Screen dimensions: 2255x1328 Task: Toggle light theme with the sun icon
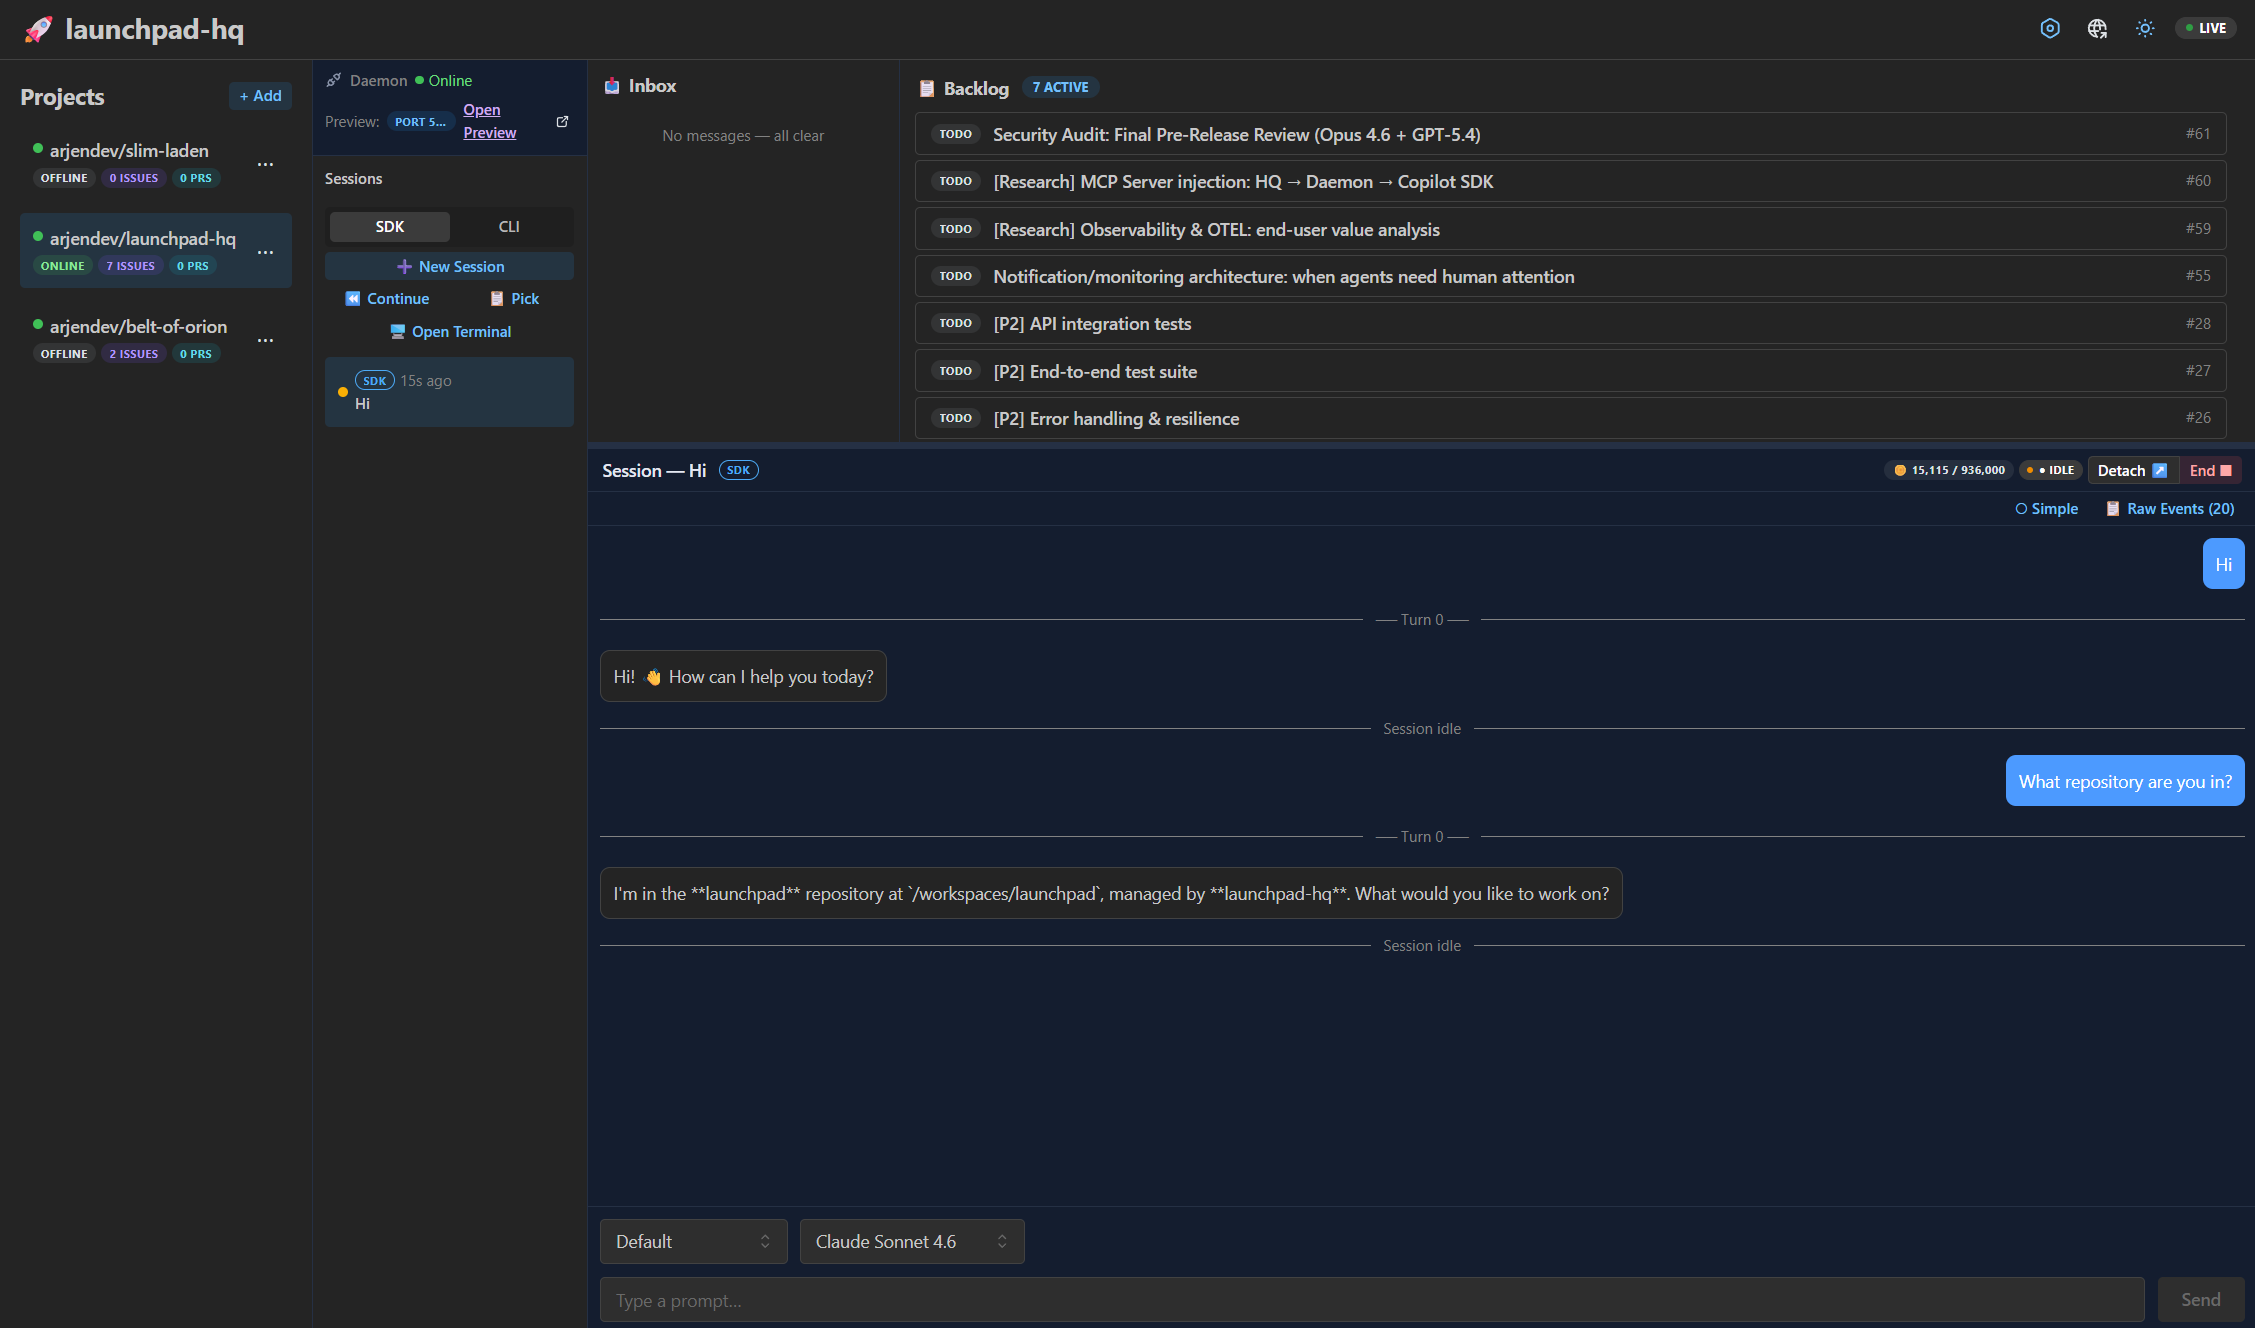(2145, 28)
